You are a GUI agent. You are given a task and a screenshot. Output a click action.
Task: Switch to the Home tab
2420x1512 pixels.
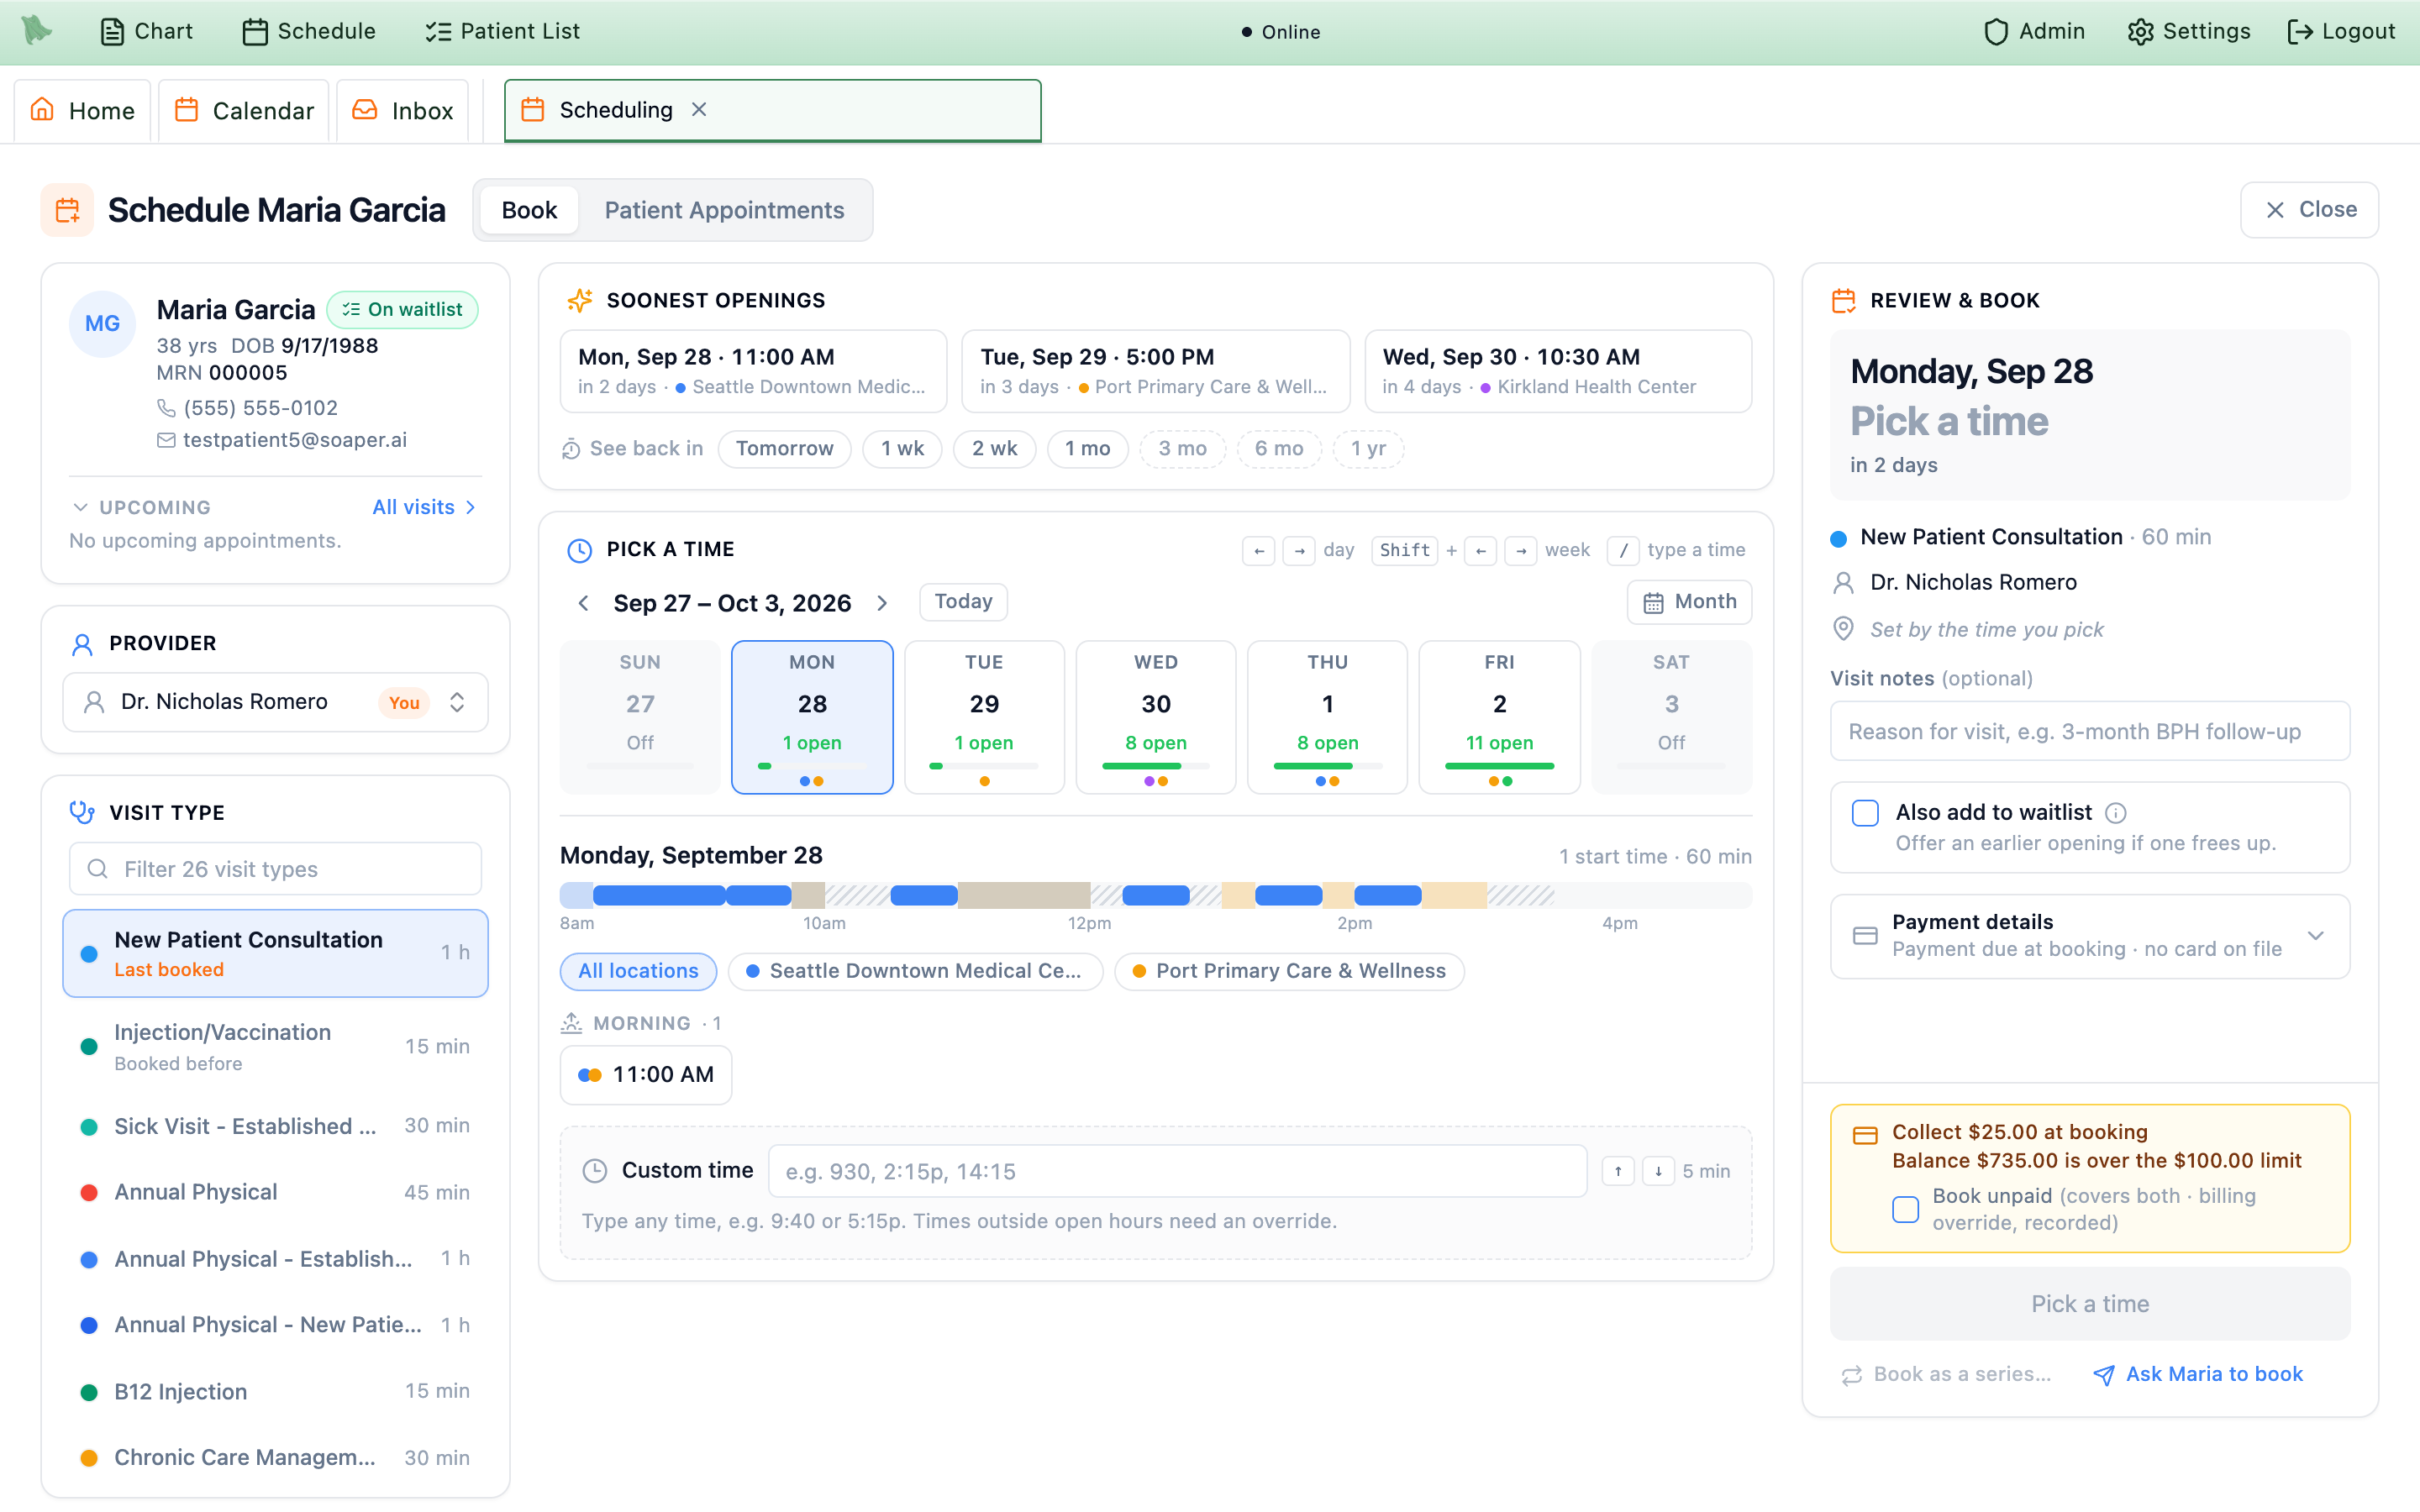82,110
